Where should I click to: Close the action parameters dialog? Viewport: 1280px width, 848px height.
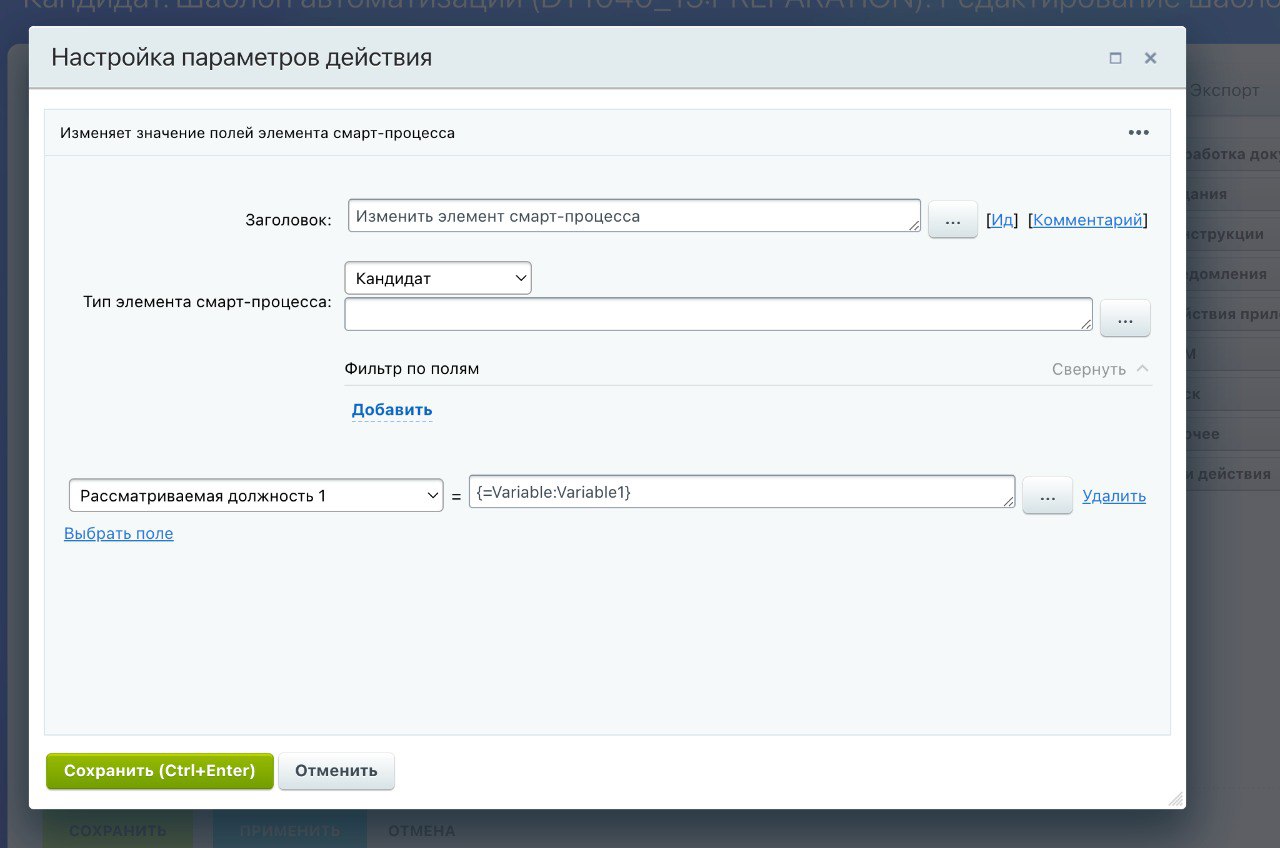click(1150, 58)
